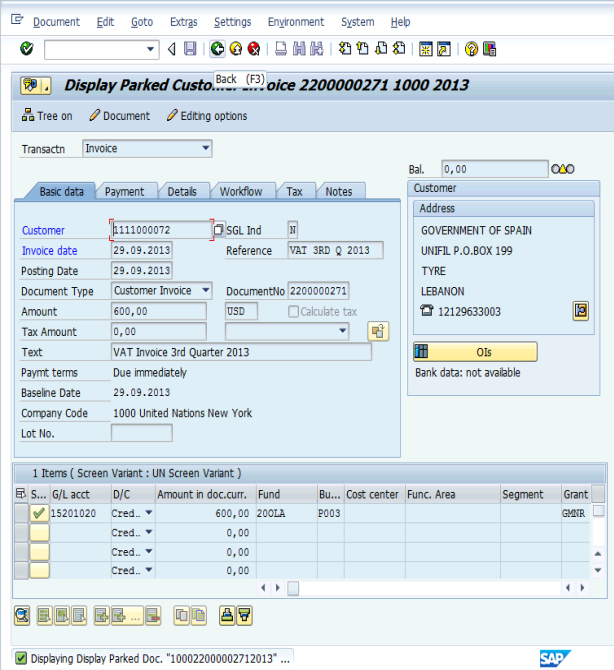The height and width of the screenshot is (670, 614).
Task: Open the D/C dropdown in first item row
Action: pyautogui.click(x=149, y=512)
